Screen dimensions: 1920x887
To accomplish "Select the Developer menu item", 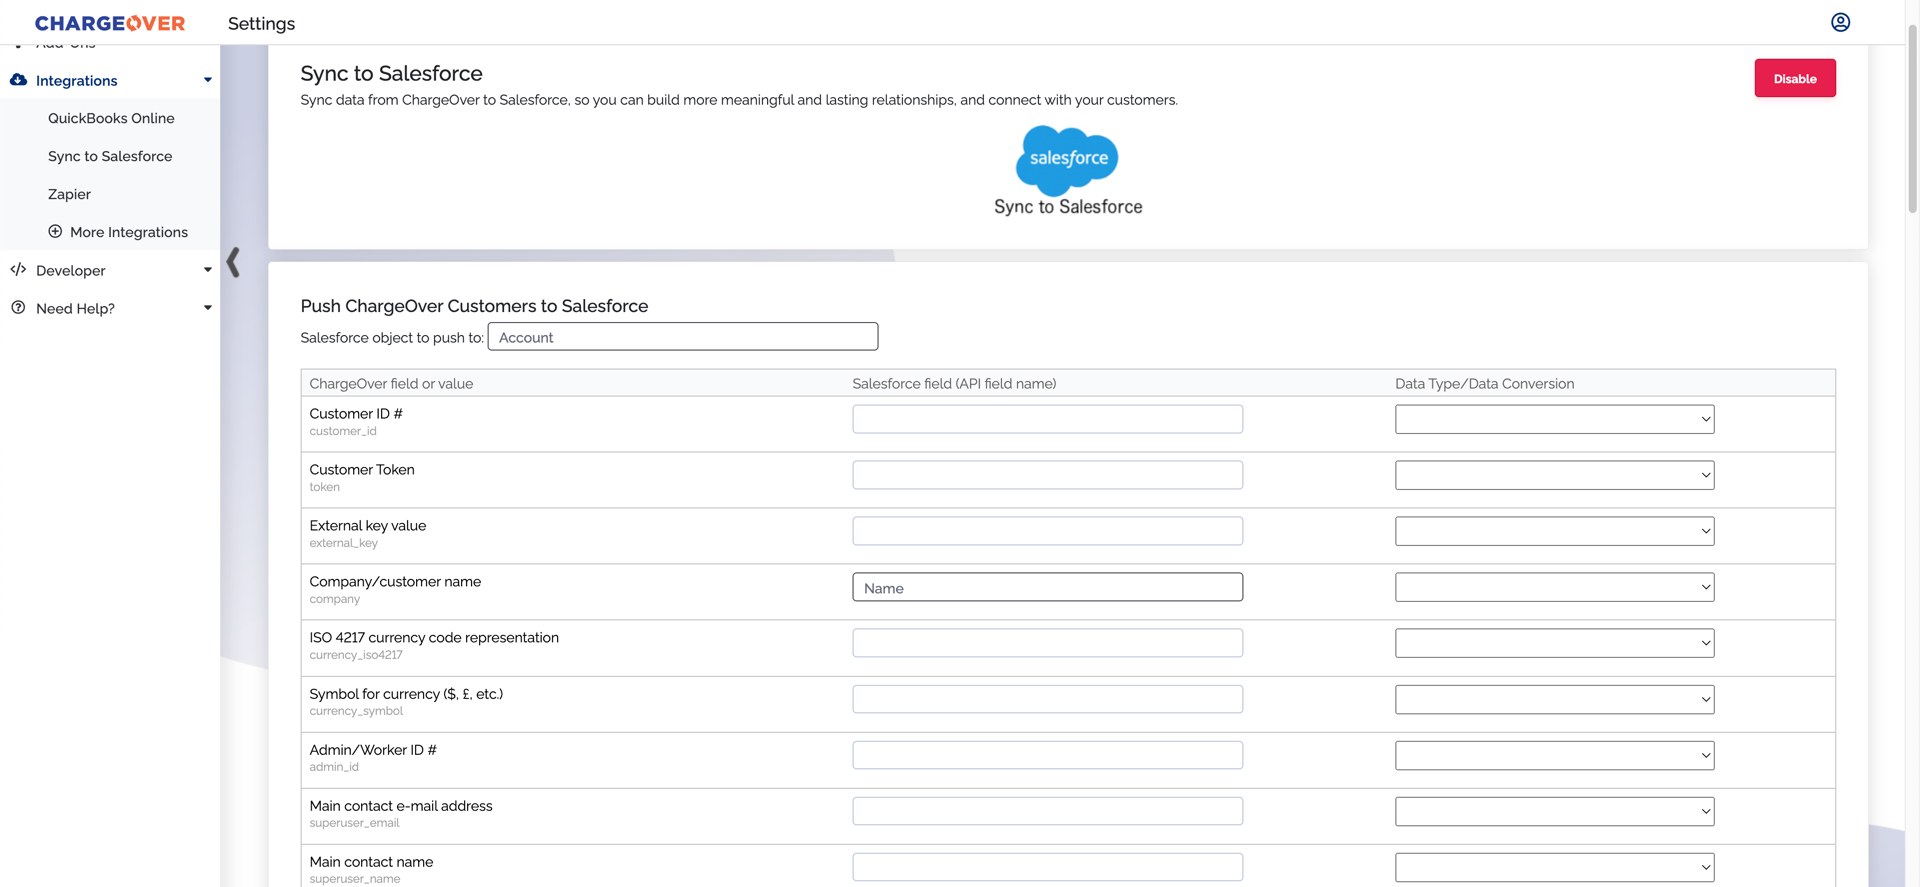I will 70,270.
